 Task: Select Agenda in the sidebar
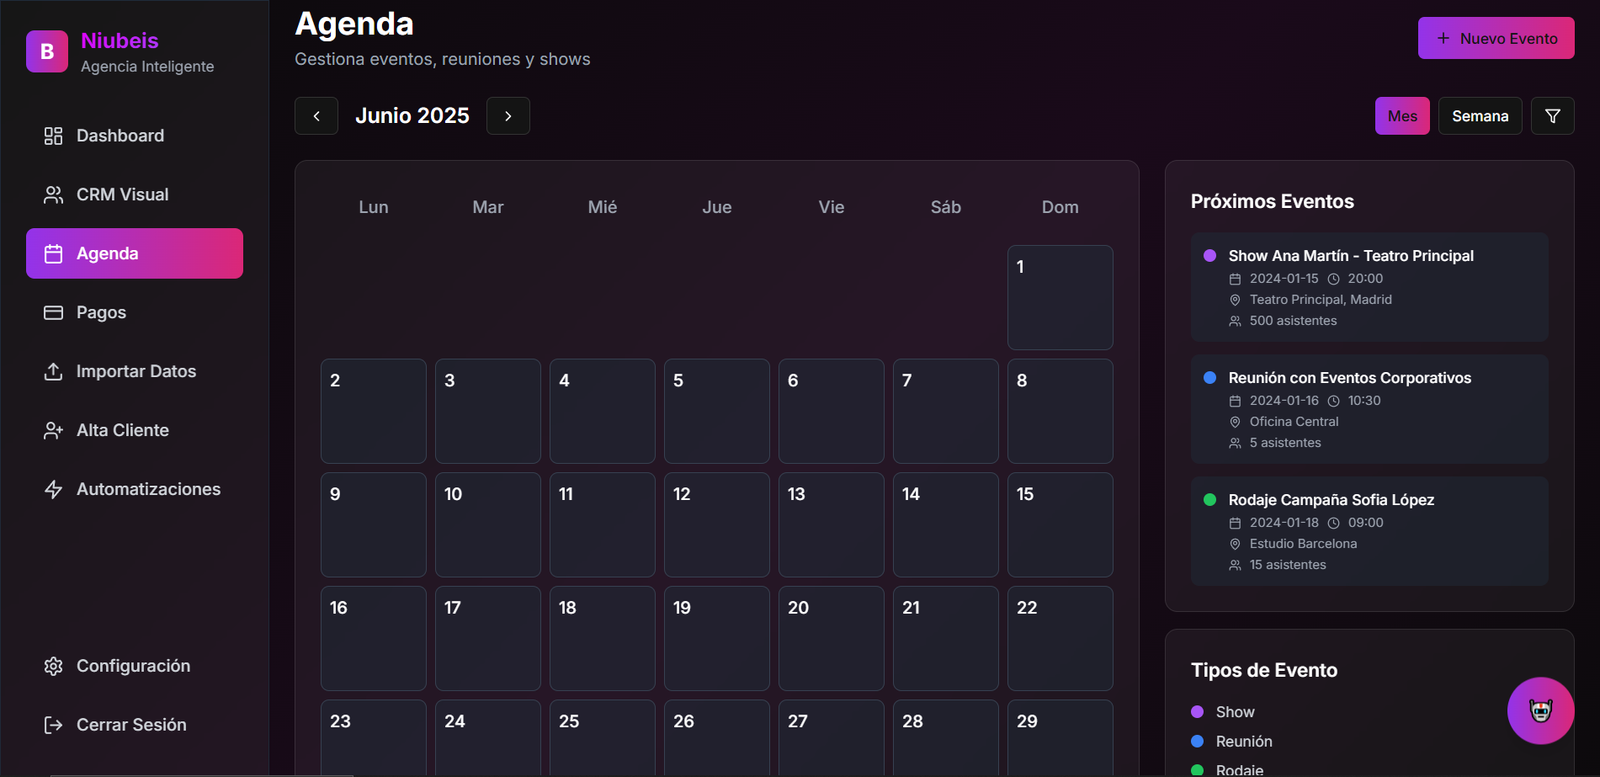(x=134, y=254)
